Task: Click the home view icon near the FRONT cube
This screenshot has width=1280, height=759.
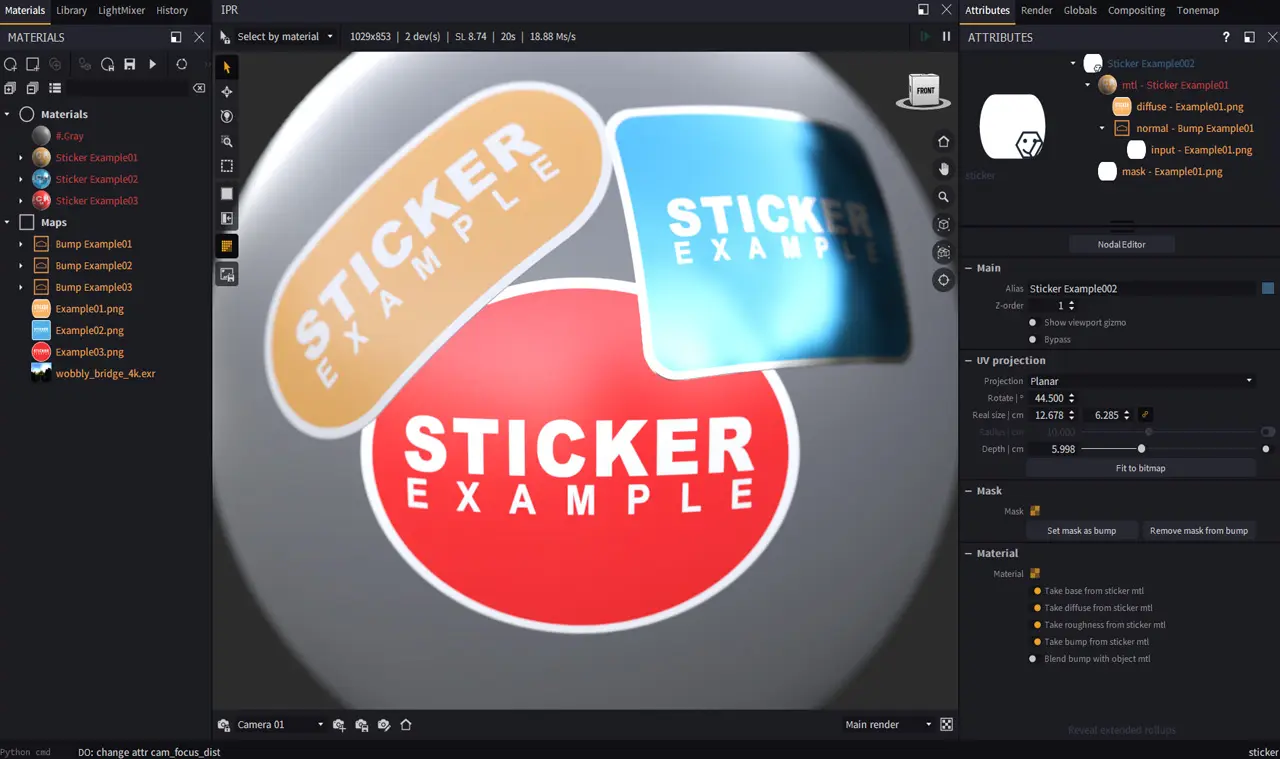Action: 943,142
